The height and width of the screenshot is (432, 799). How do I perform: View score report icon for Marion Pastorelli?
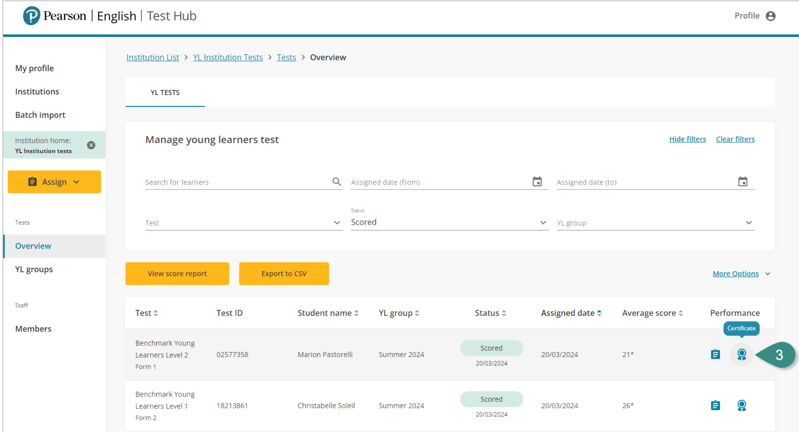click(715, 355)
